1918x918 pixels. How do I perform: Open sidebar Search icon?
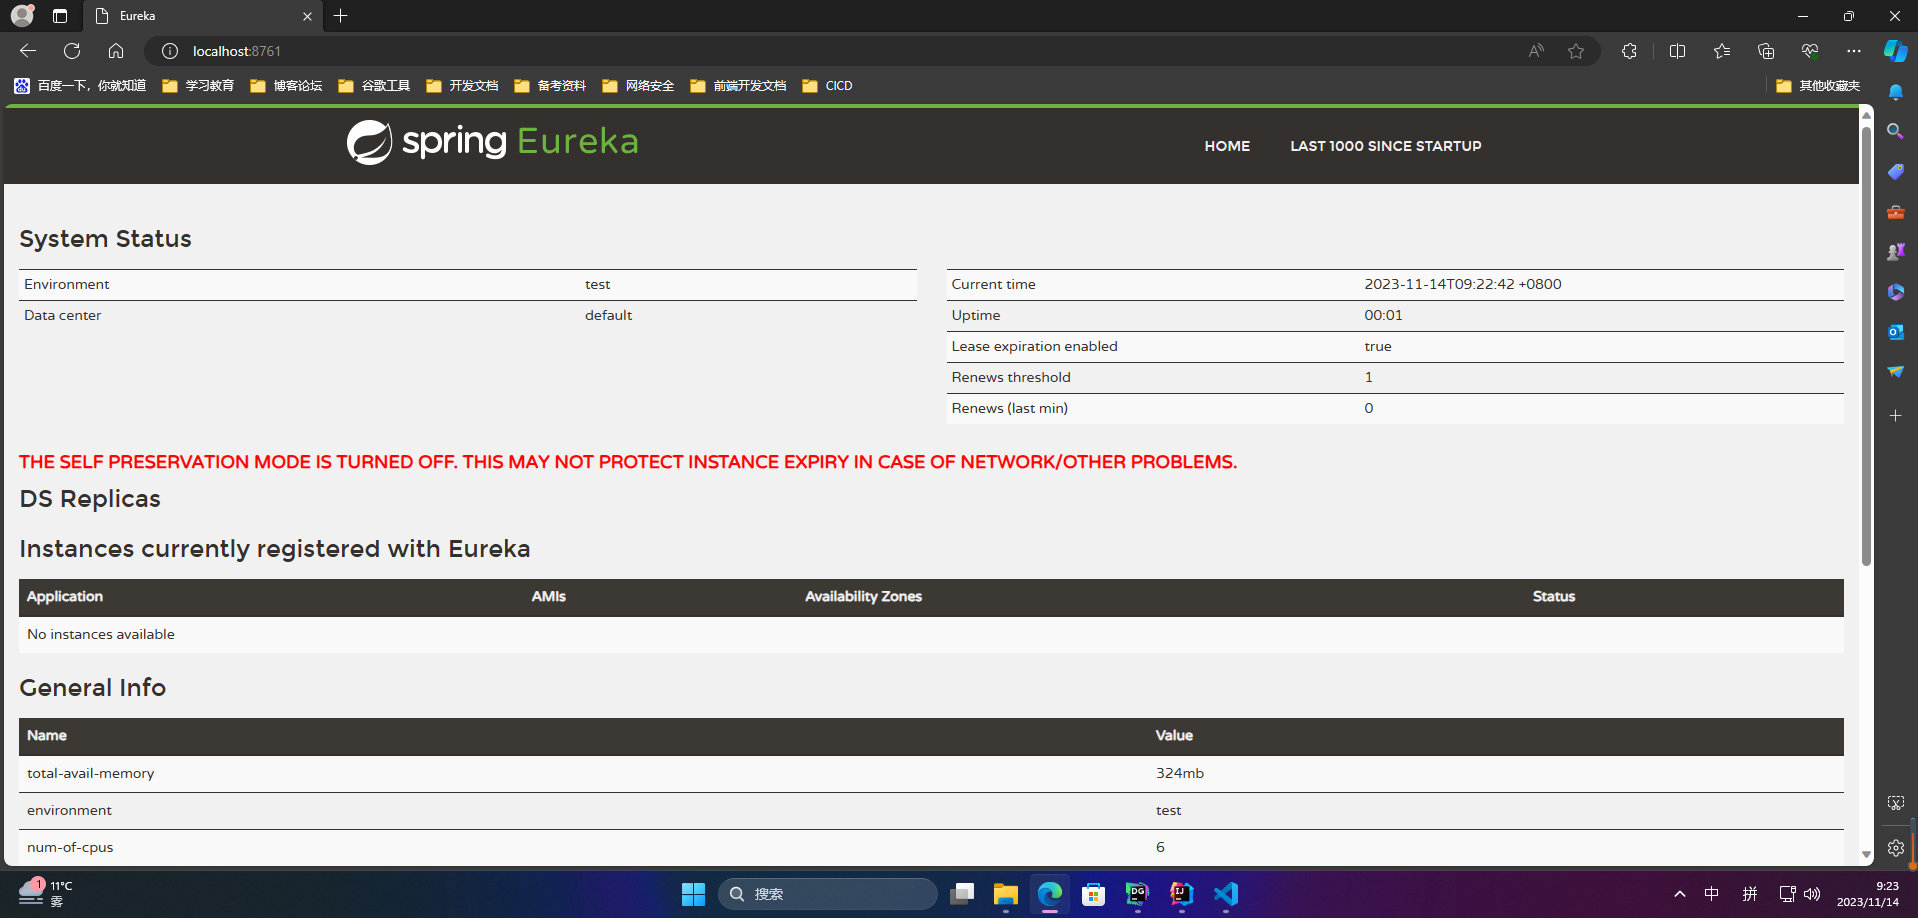[x=1895, y=131]
